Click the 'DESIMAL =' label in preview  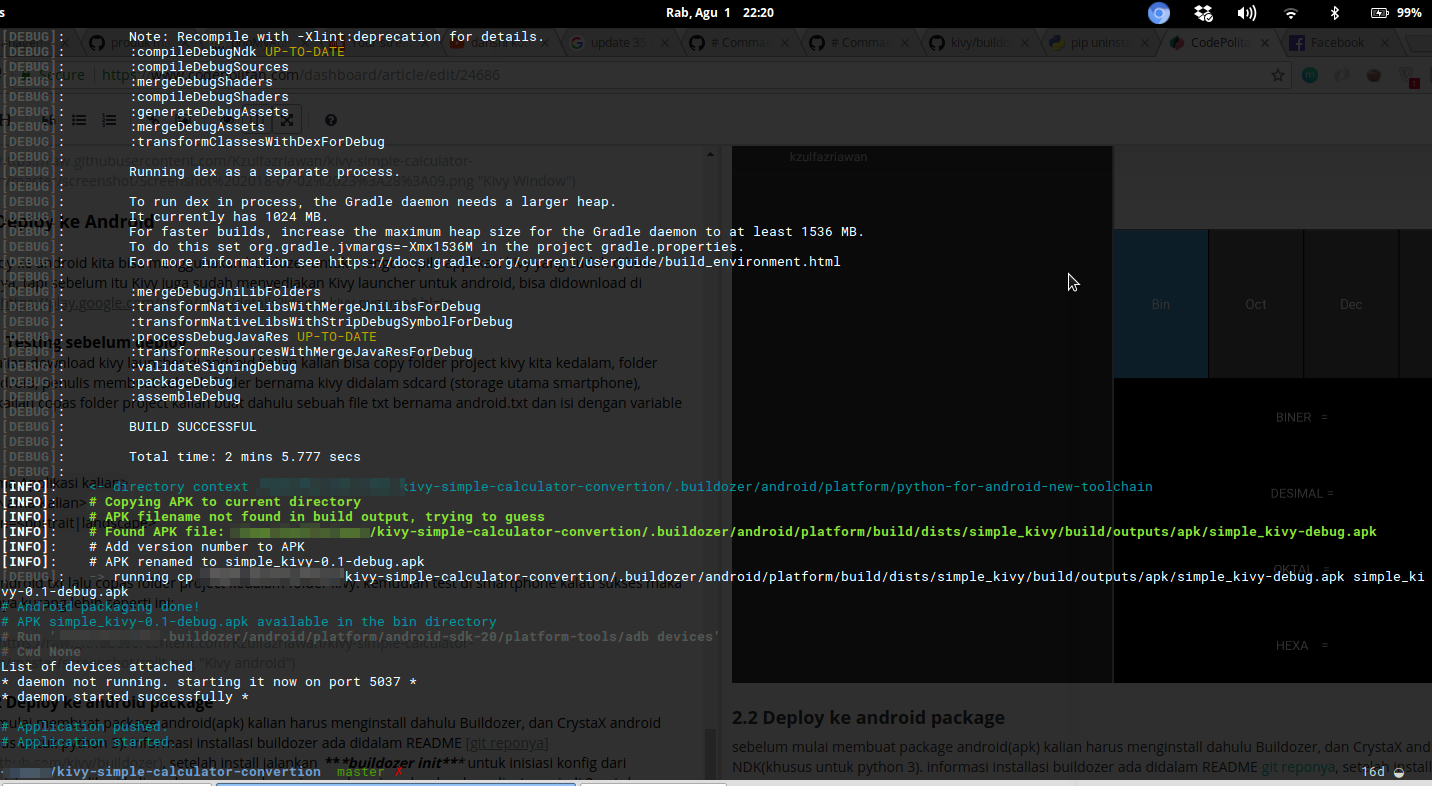coord(1302,493)
